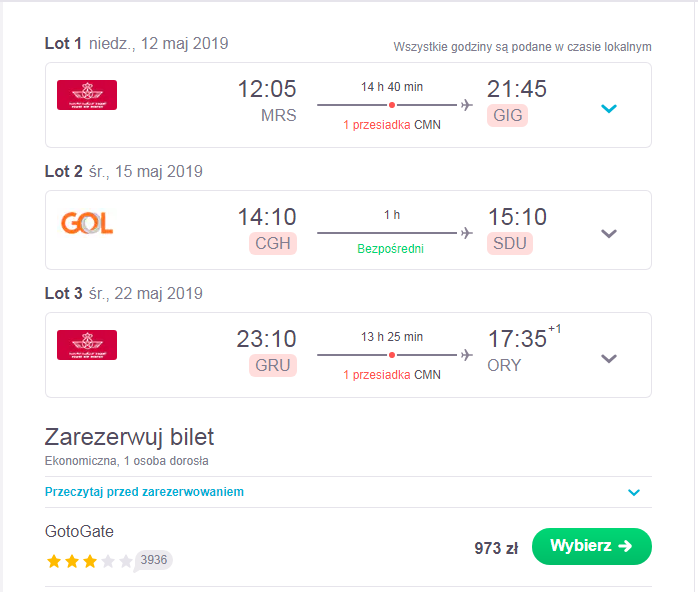The image size is (698, 592).
Task: Click the 3936 reviews count bubble
Action: (154, 560)
